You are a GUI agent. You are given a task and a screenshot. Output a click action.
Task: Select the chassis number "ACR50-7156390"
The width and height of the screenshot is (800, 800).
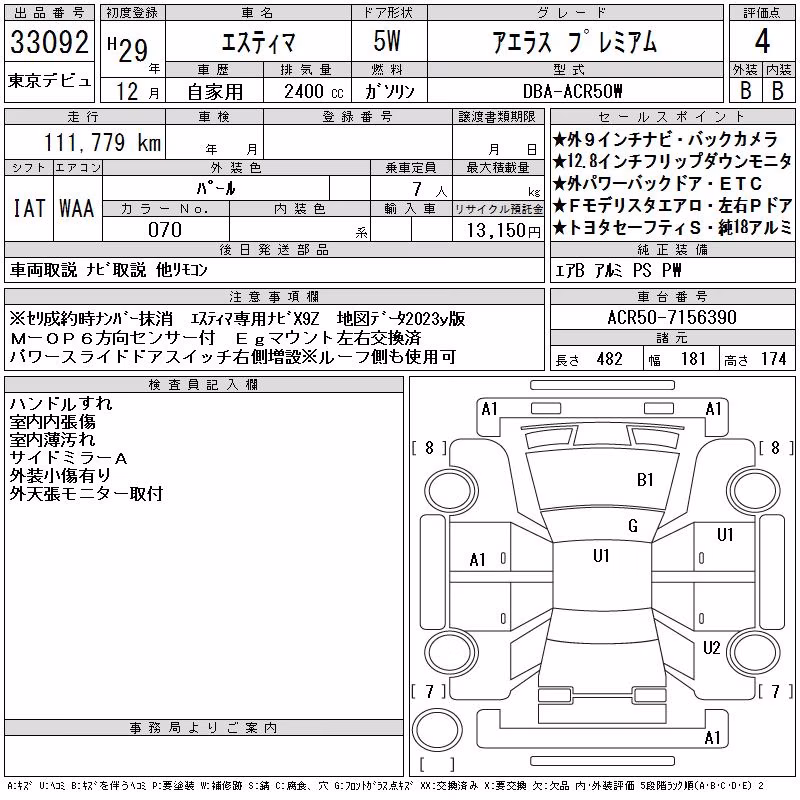click(672, 317)
